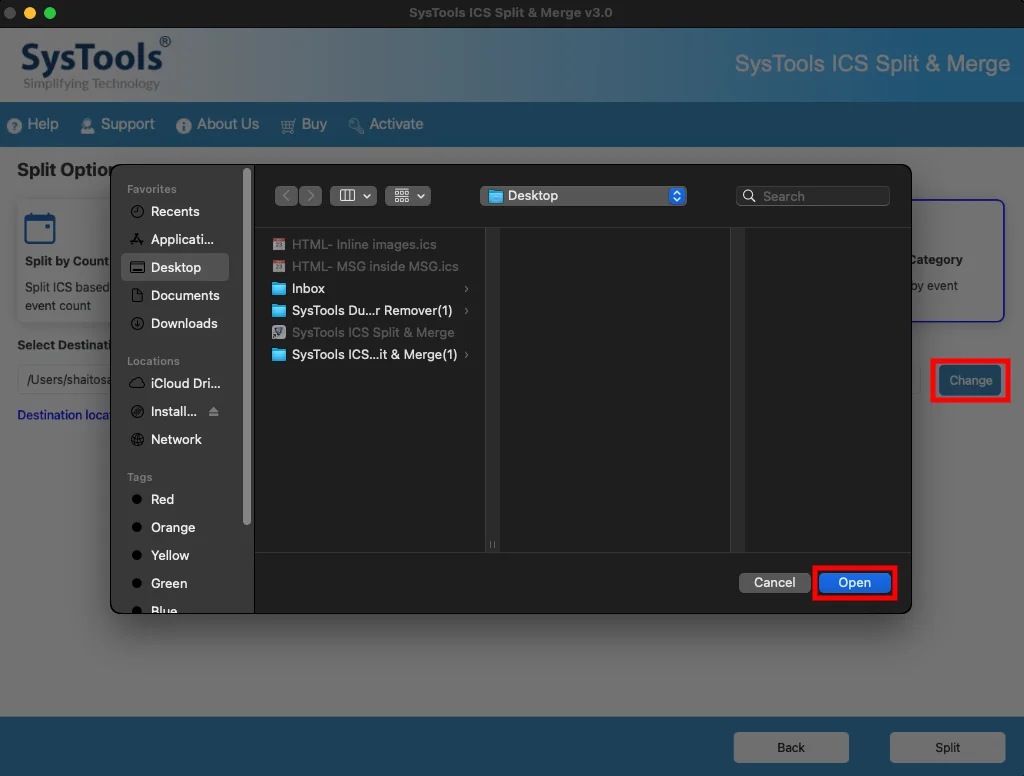
Task: Select Downloads in the sidebar
Action: pyautogui.click(x=175, y=323)
